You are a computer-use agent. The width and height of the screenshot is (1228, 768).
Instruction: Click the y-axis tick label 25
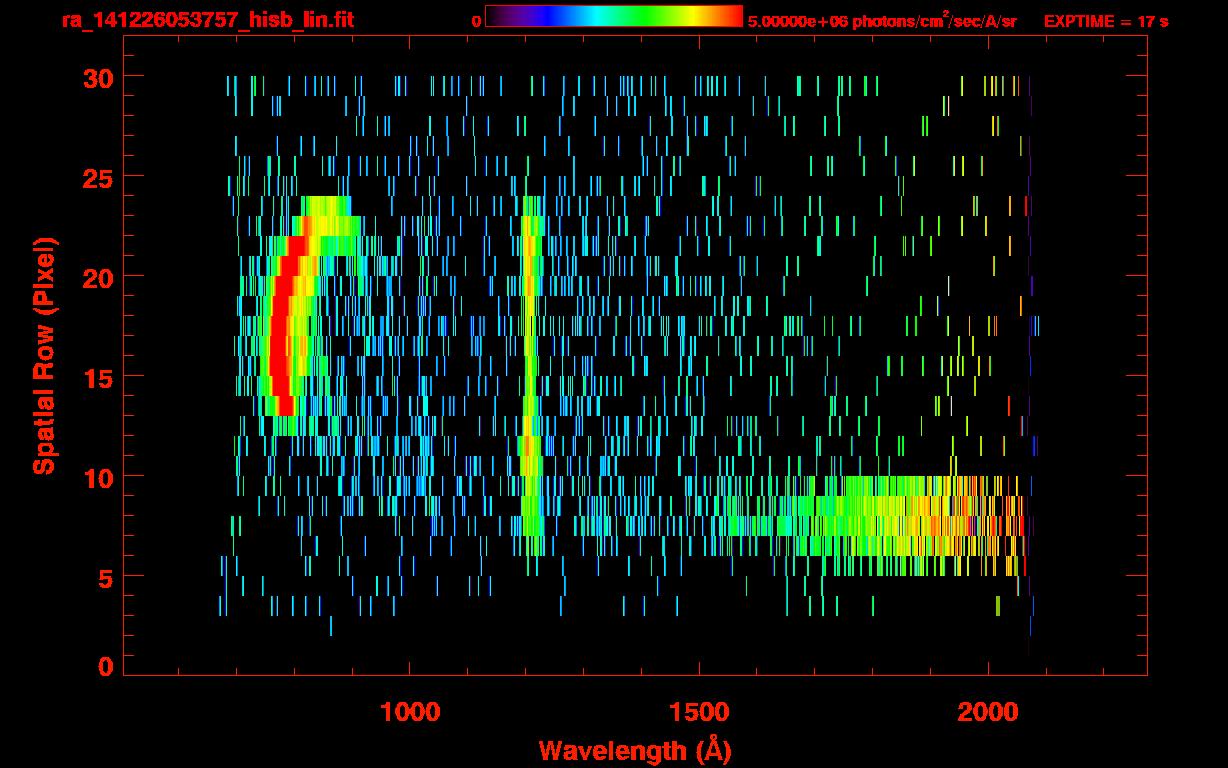pyautogui.click(x=99, y=177)
